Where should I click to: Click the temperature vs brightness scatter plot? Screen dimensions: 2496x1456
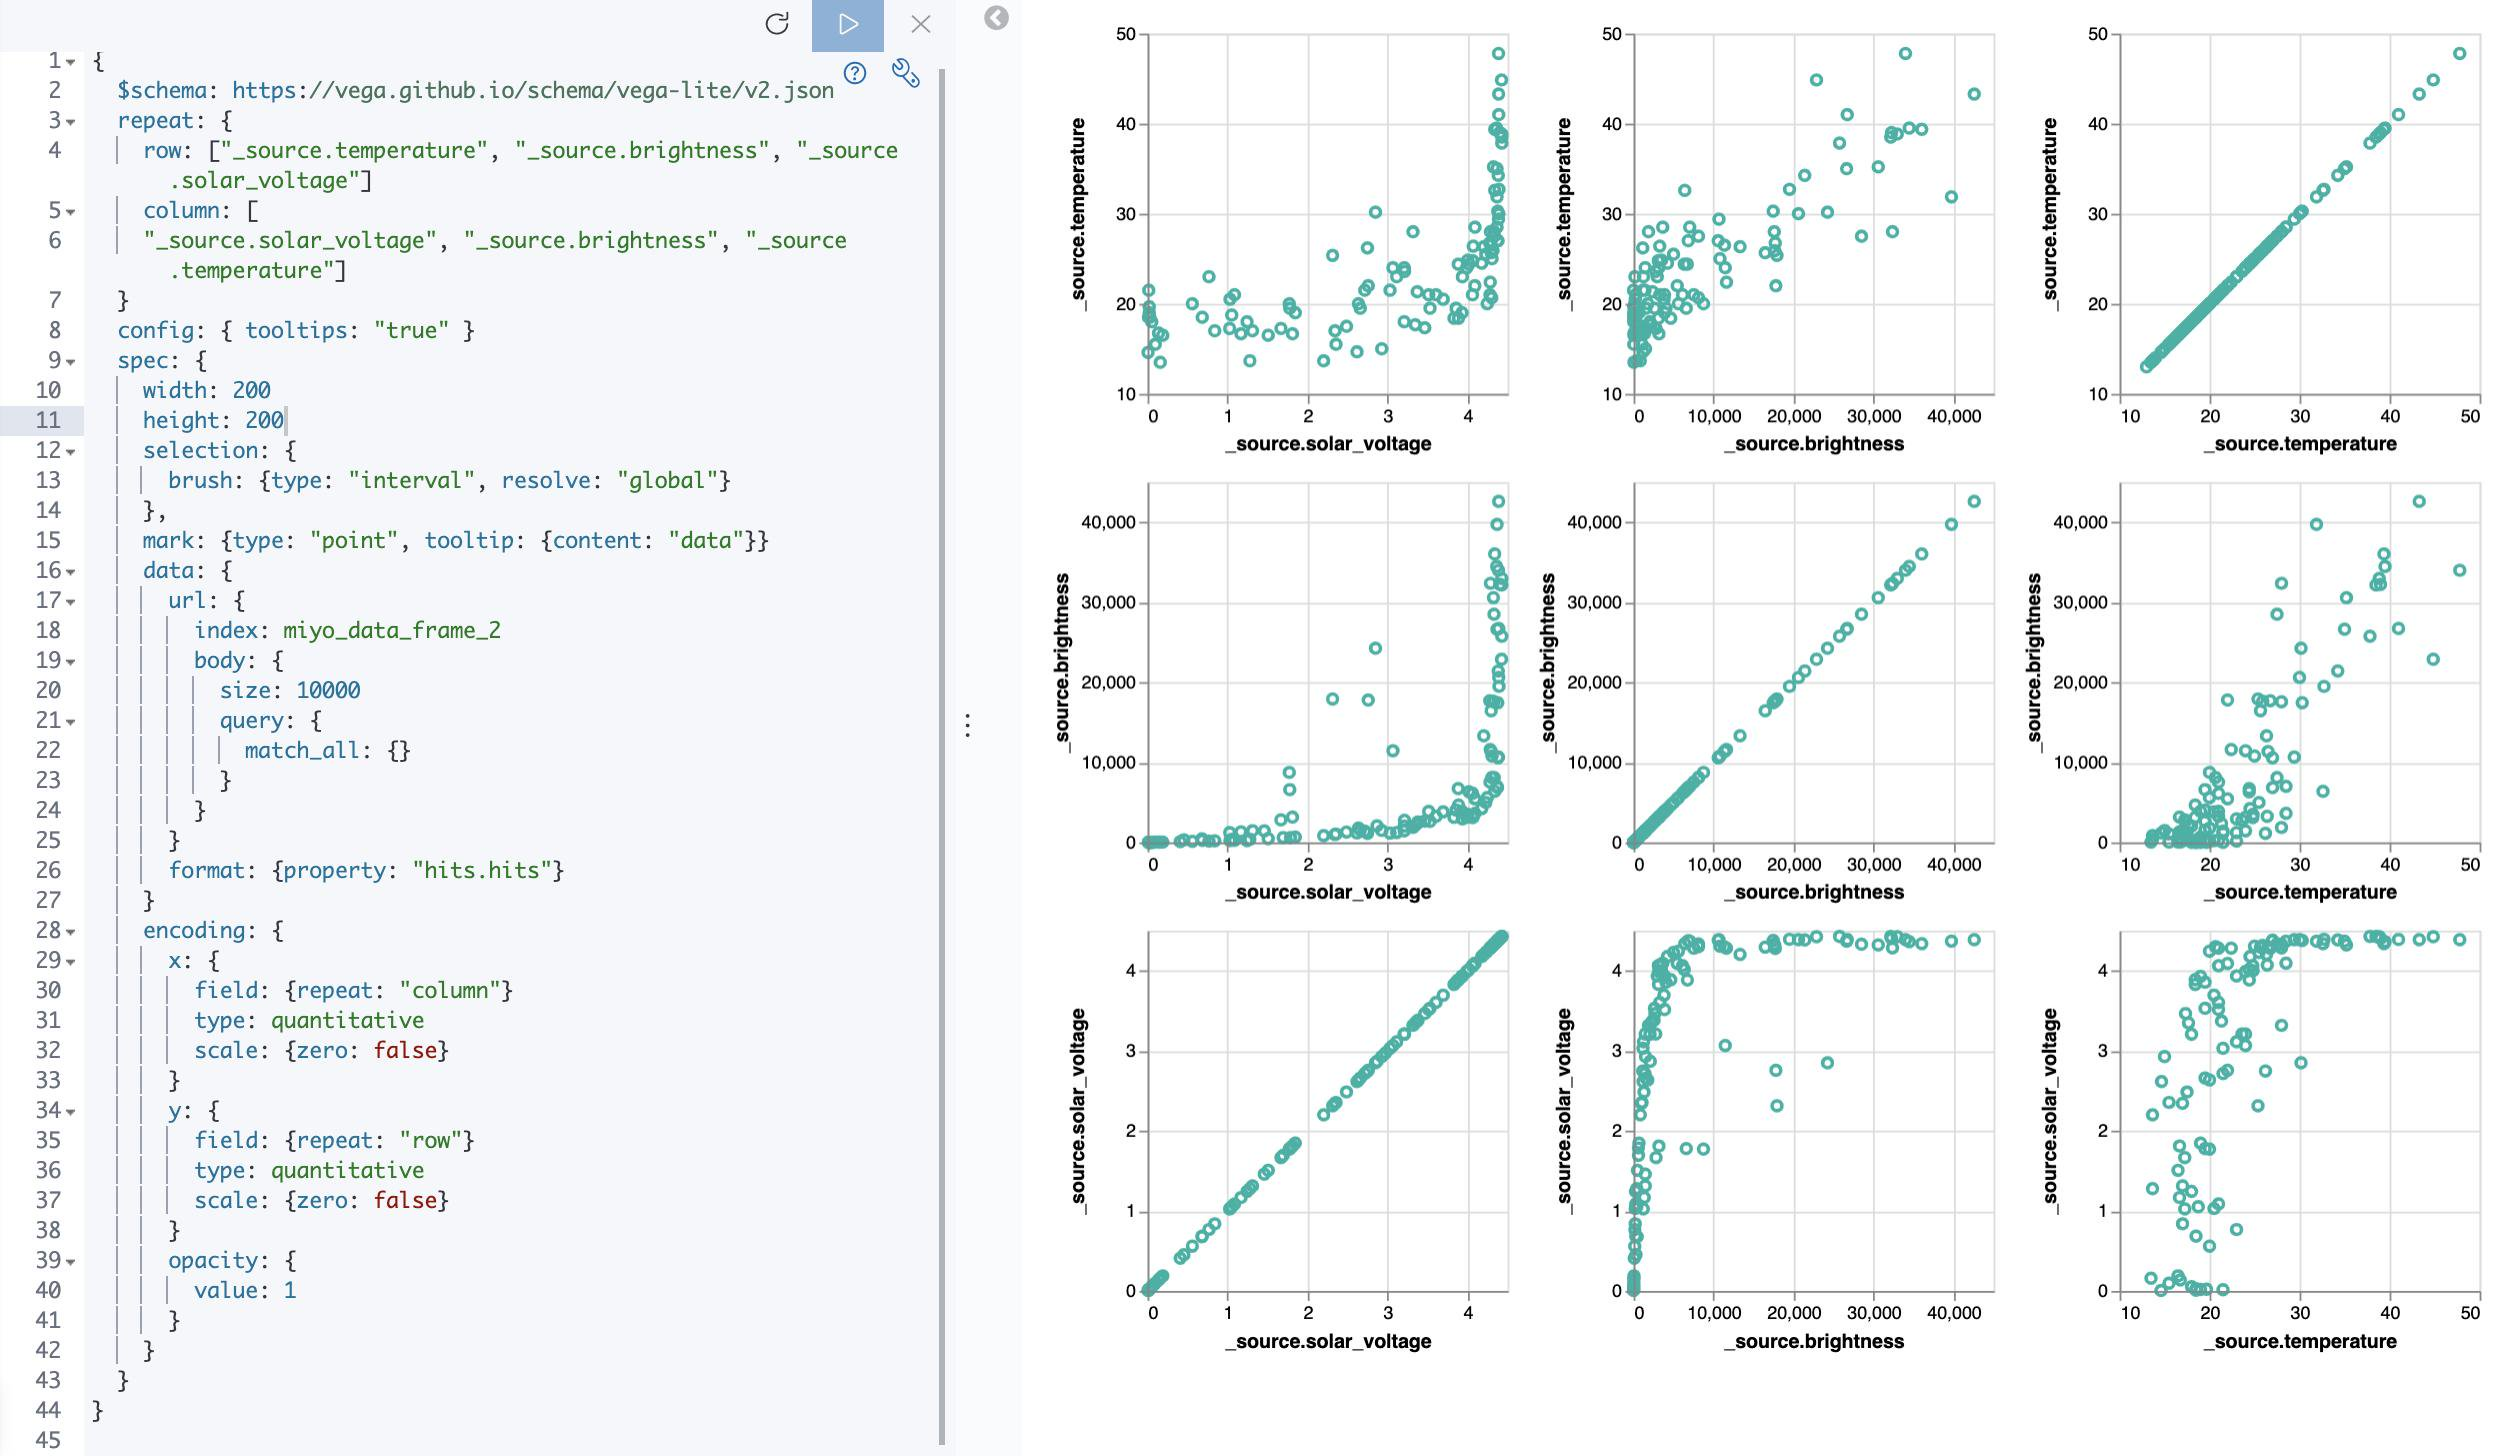[1814, 214]
